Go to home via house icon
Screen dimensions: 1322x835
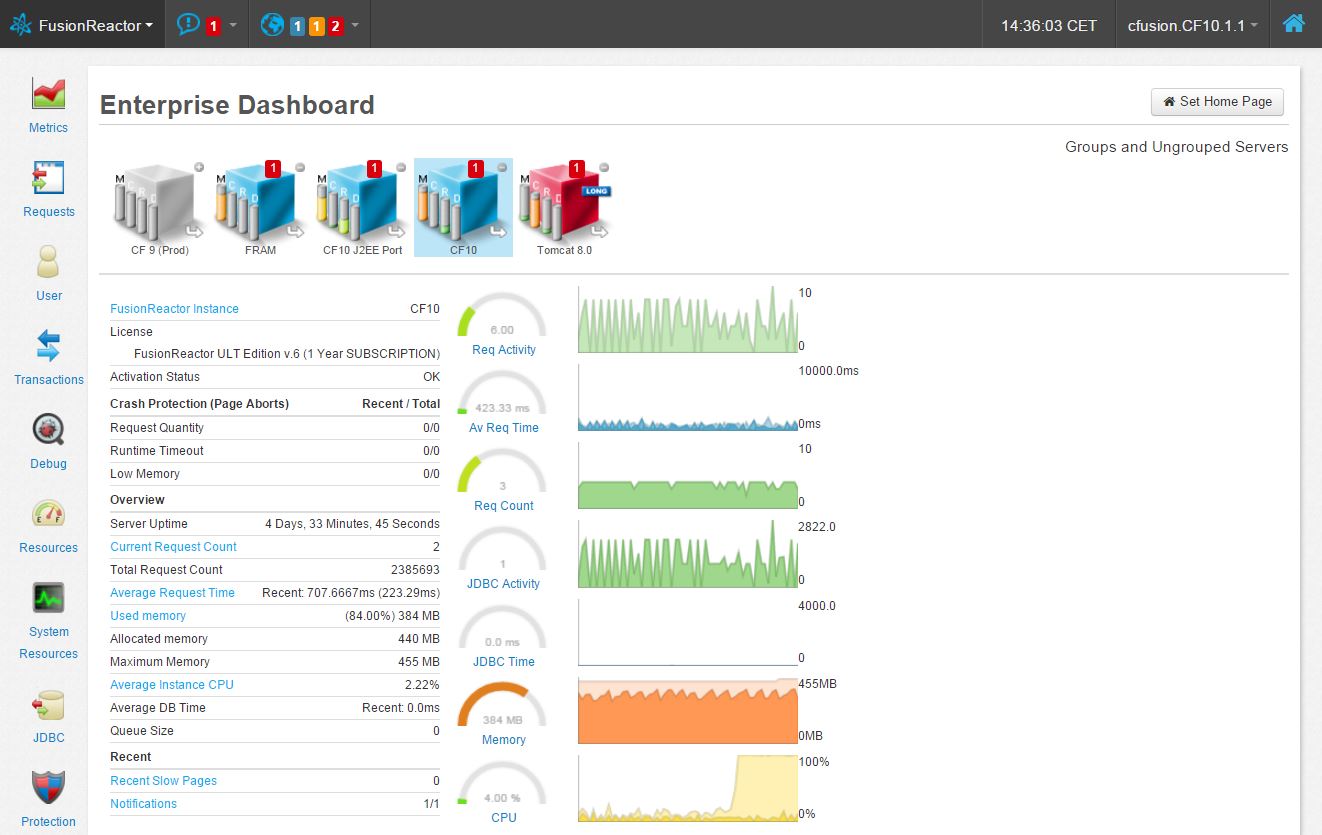(x=1293, y=24)
